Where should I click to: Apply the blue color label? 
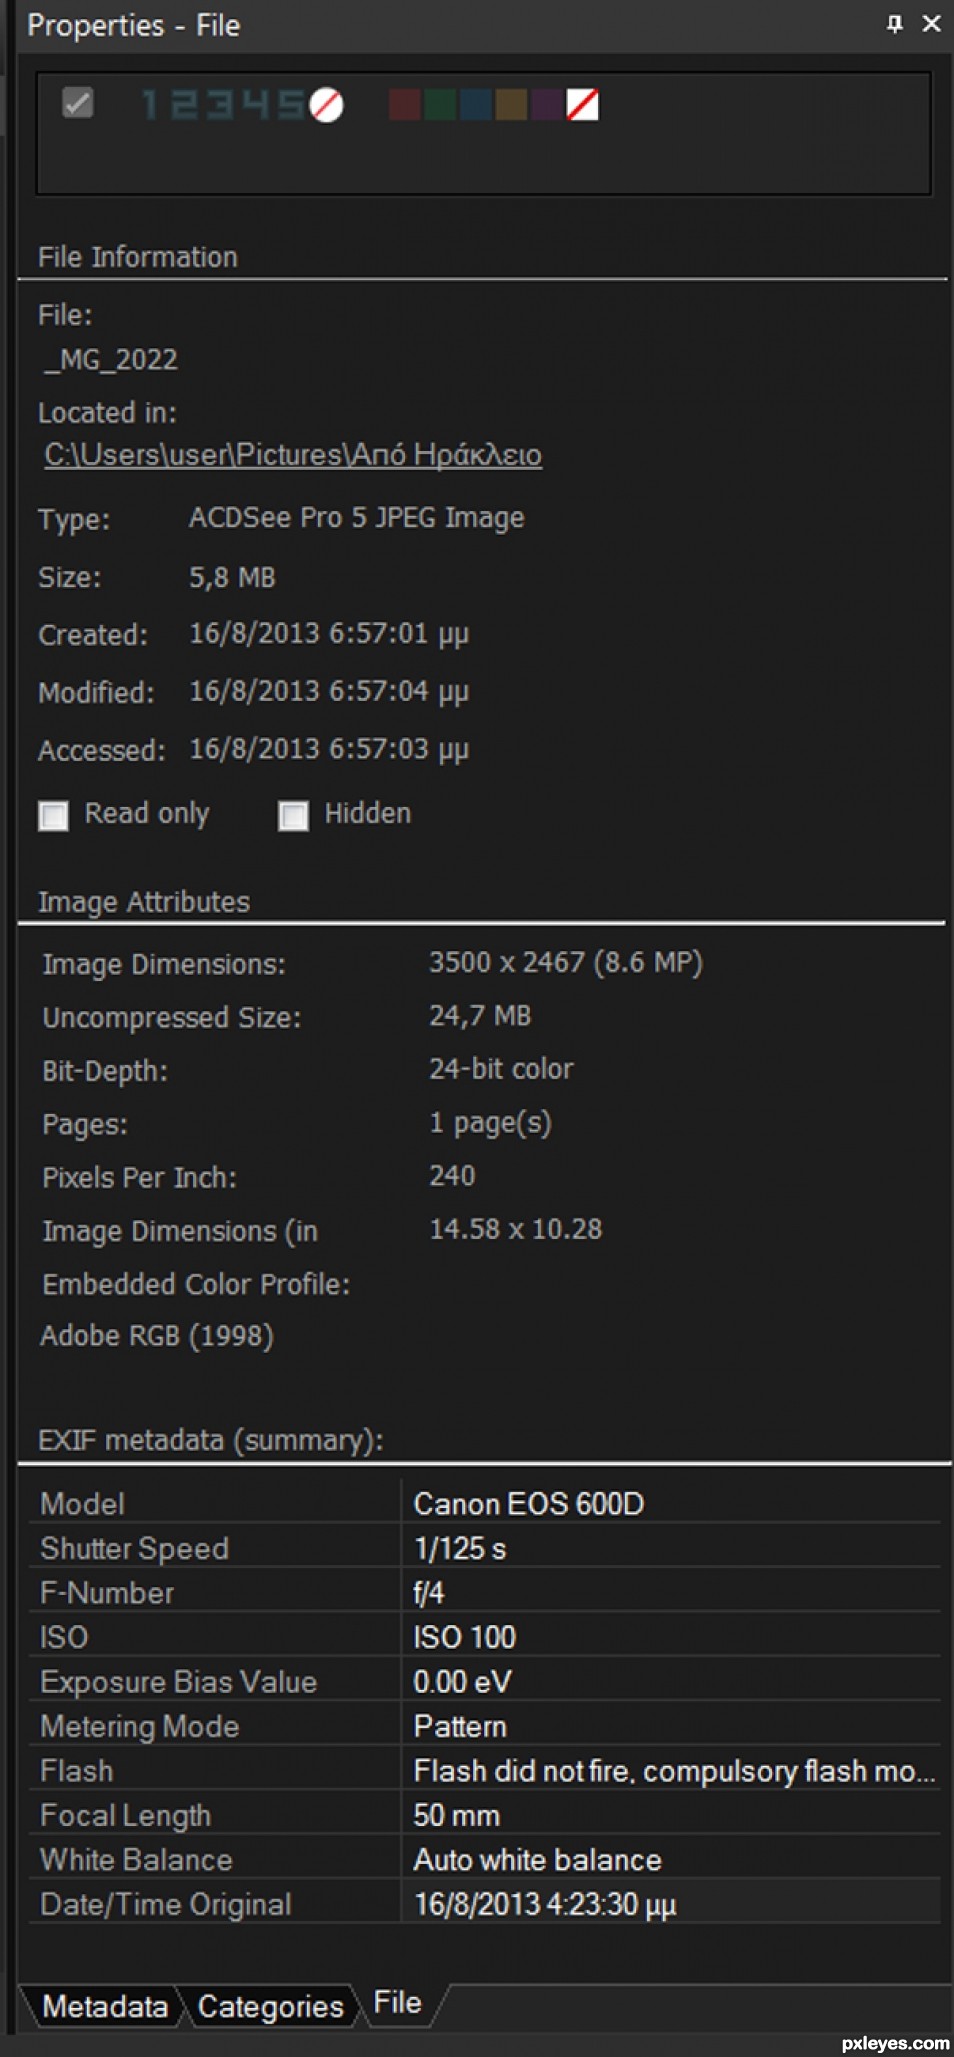[476, 104]
